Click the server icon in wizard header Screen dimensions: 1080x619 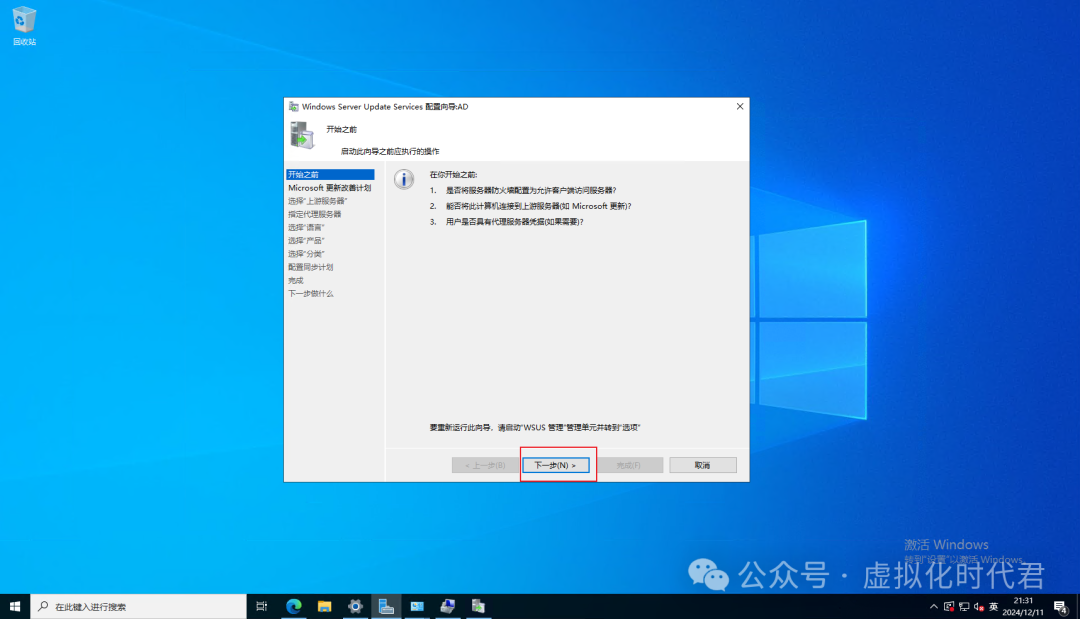(x=302, y=135)
